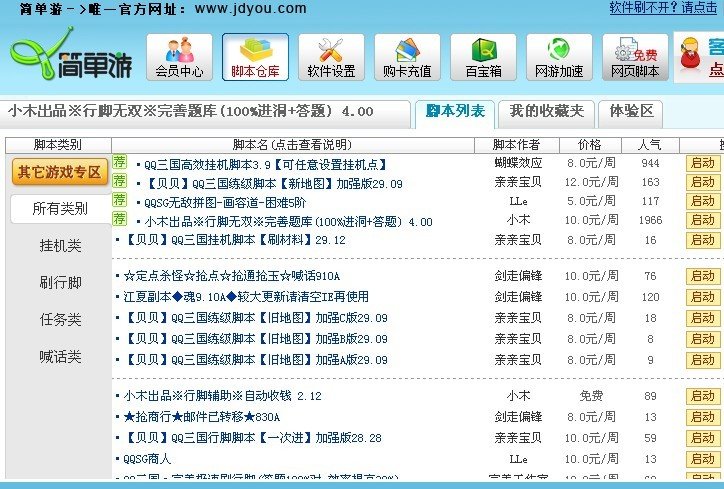Viewport: 724px width, 489px height.
Task: Open 小木出品行脚辅助自动收钱 2.12
Action: point(222,396)
